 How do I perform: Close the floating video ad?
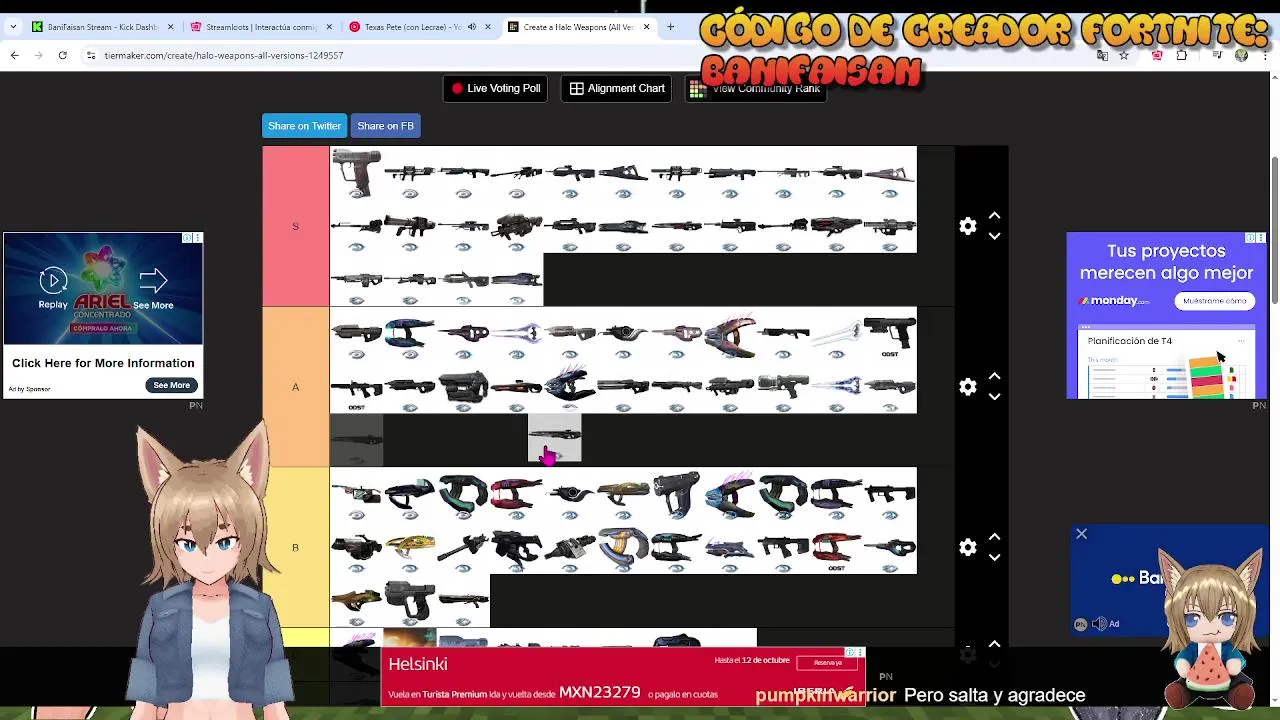[1081, 534]
